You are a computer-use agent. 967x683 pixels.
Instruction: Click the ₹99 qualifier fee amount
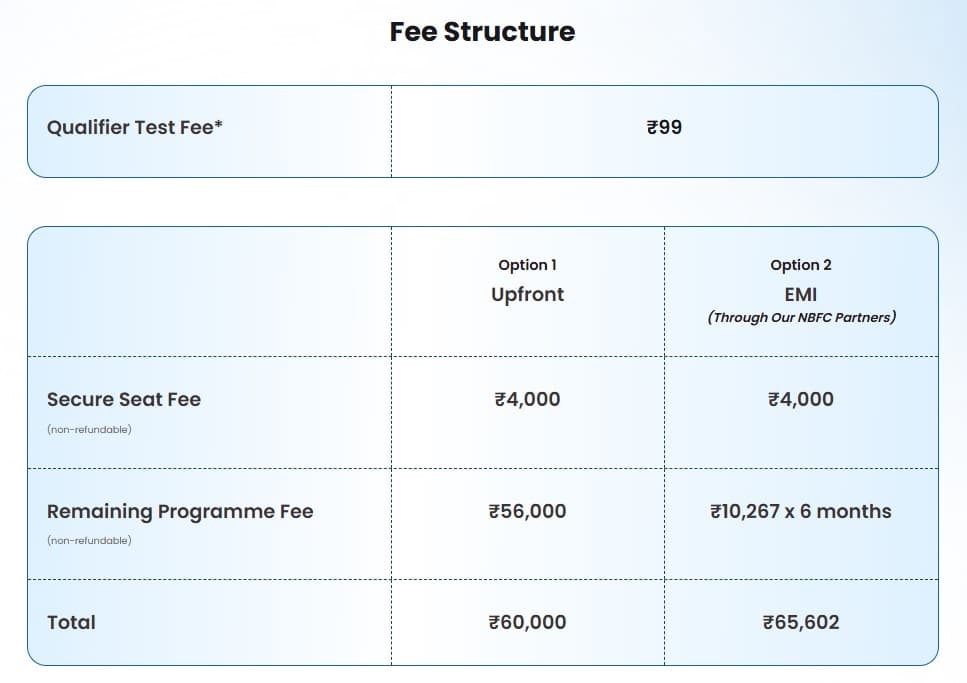pyautogui.click(x=664, y=128)
